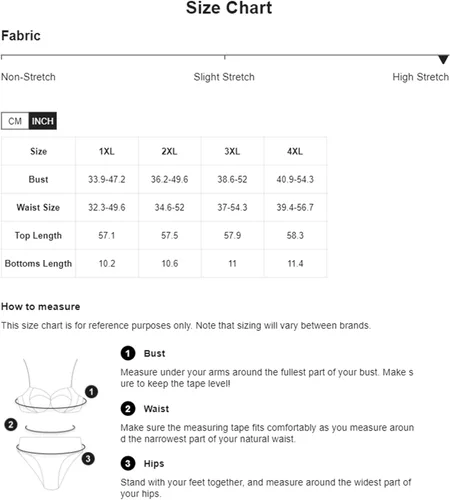Click the Slight Stretch label
Screen dimensions: 450x500
pos(224,77)
